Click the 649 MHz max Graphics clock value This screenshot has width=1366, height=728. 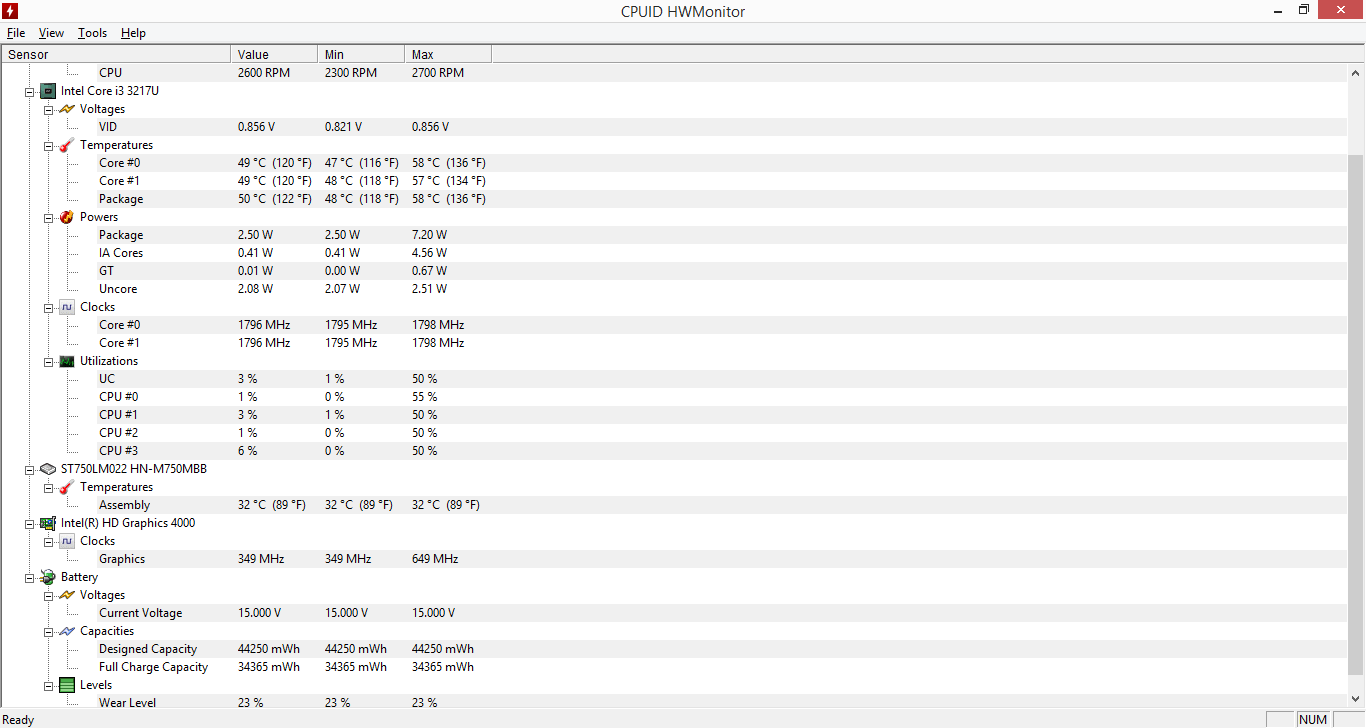click(x=435, y=559)
